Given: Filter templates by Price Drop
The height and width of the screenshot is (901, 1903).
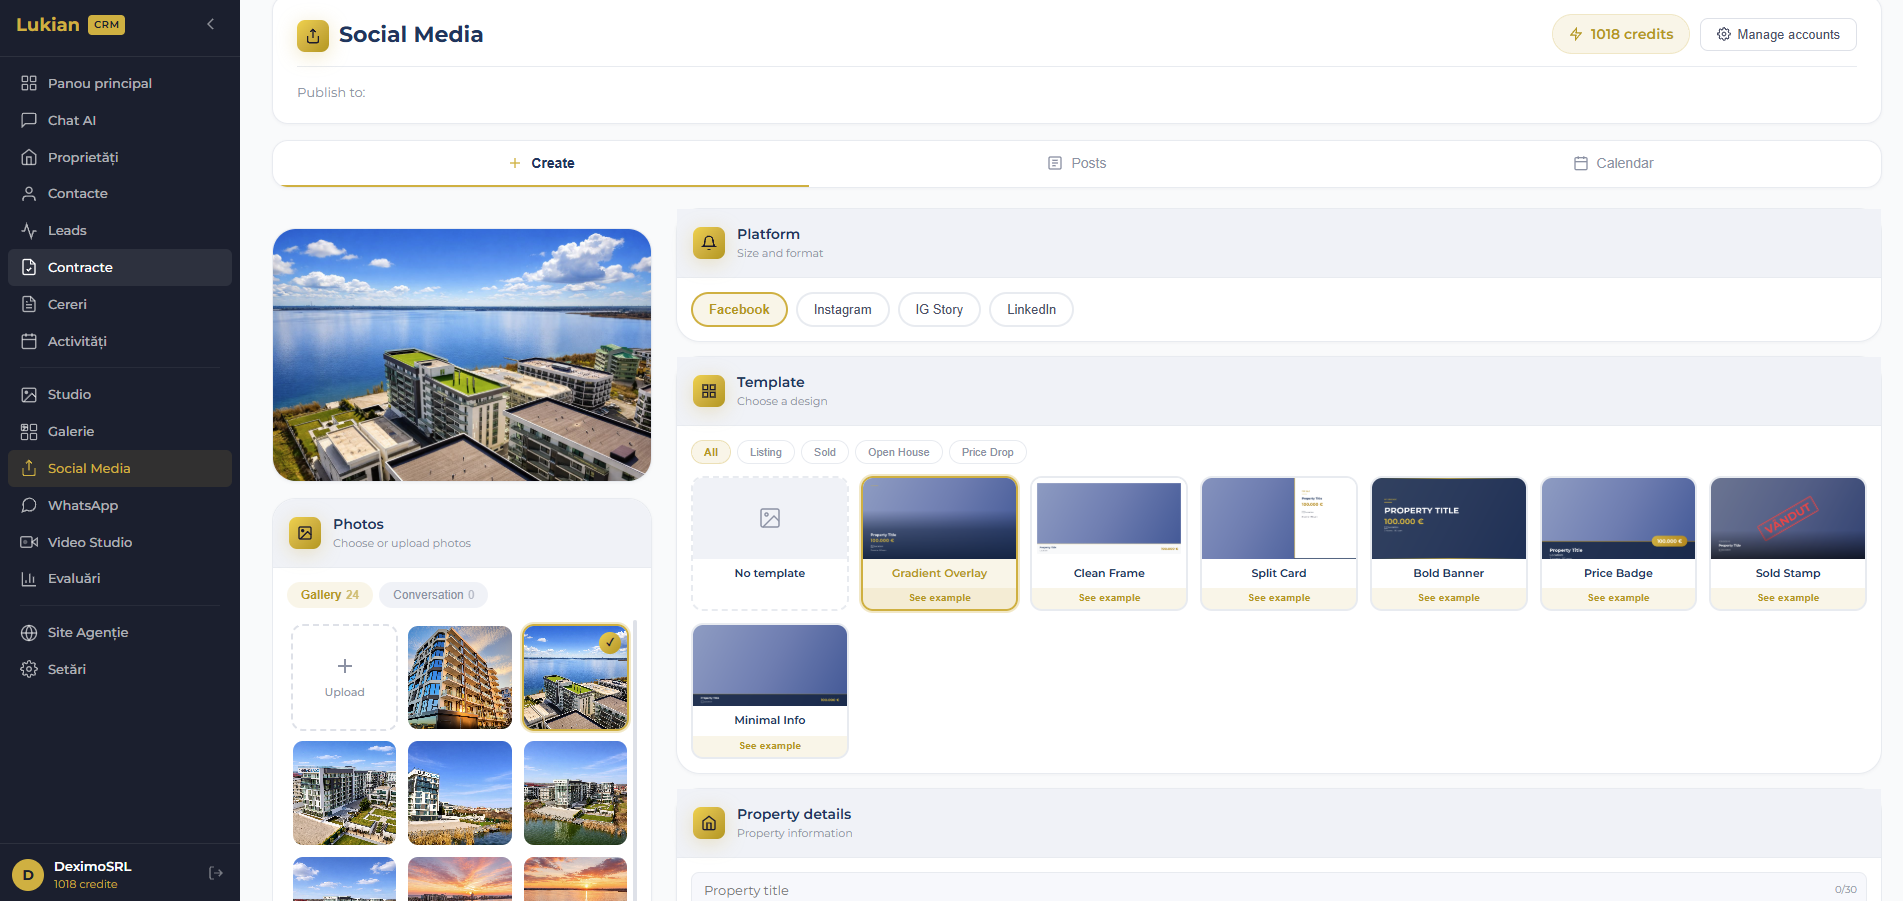Looking at the screenshot, I should pos(987,452).
